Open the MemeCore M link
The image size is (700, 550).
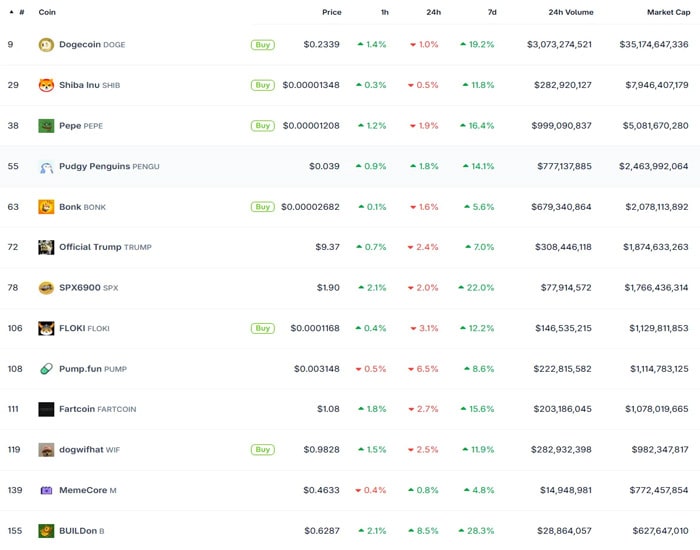(88, 491)
